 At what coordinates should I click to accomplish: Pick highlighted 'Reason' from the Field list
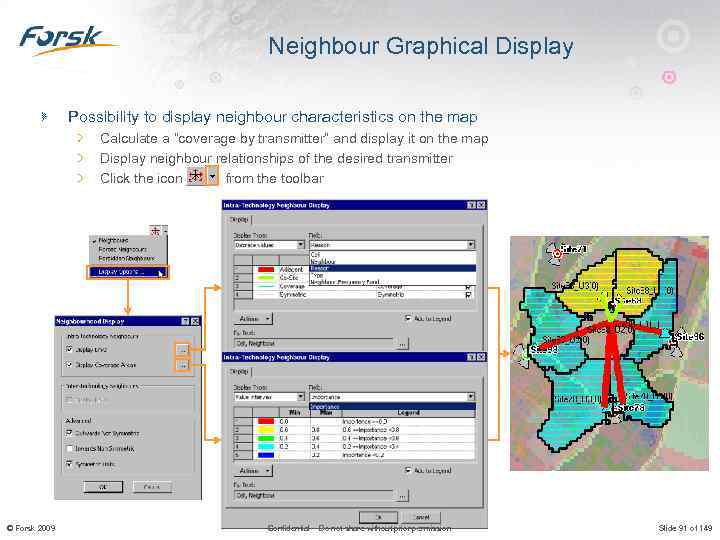(393, 268)
